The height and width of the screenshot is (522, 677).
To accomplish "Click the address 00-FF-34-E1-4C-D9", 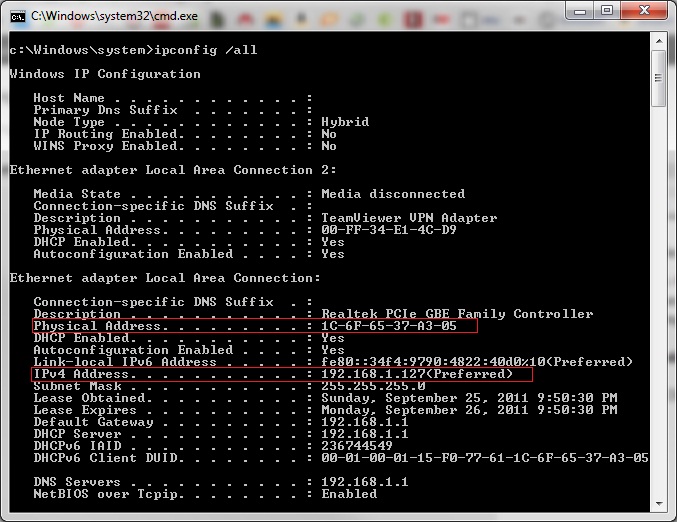I will [x=389, y=230].
